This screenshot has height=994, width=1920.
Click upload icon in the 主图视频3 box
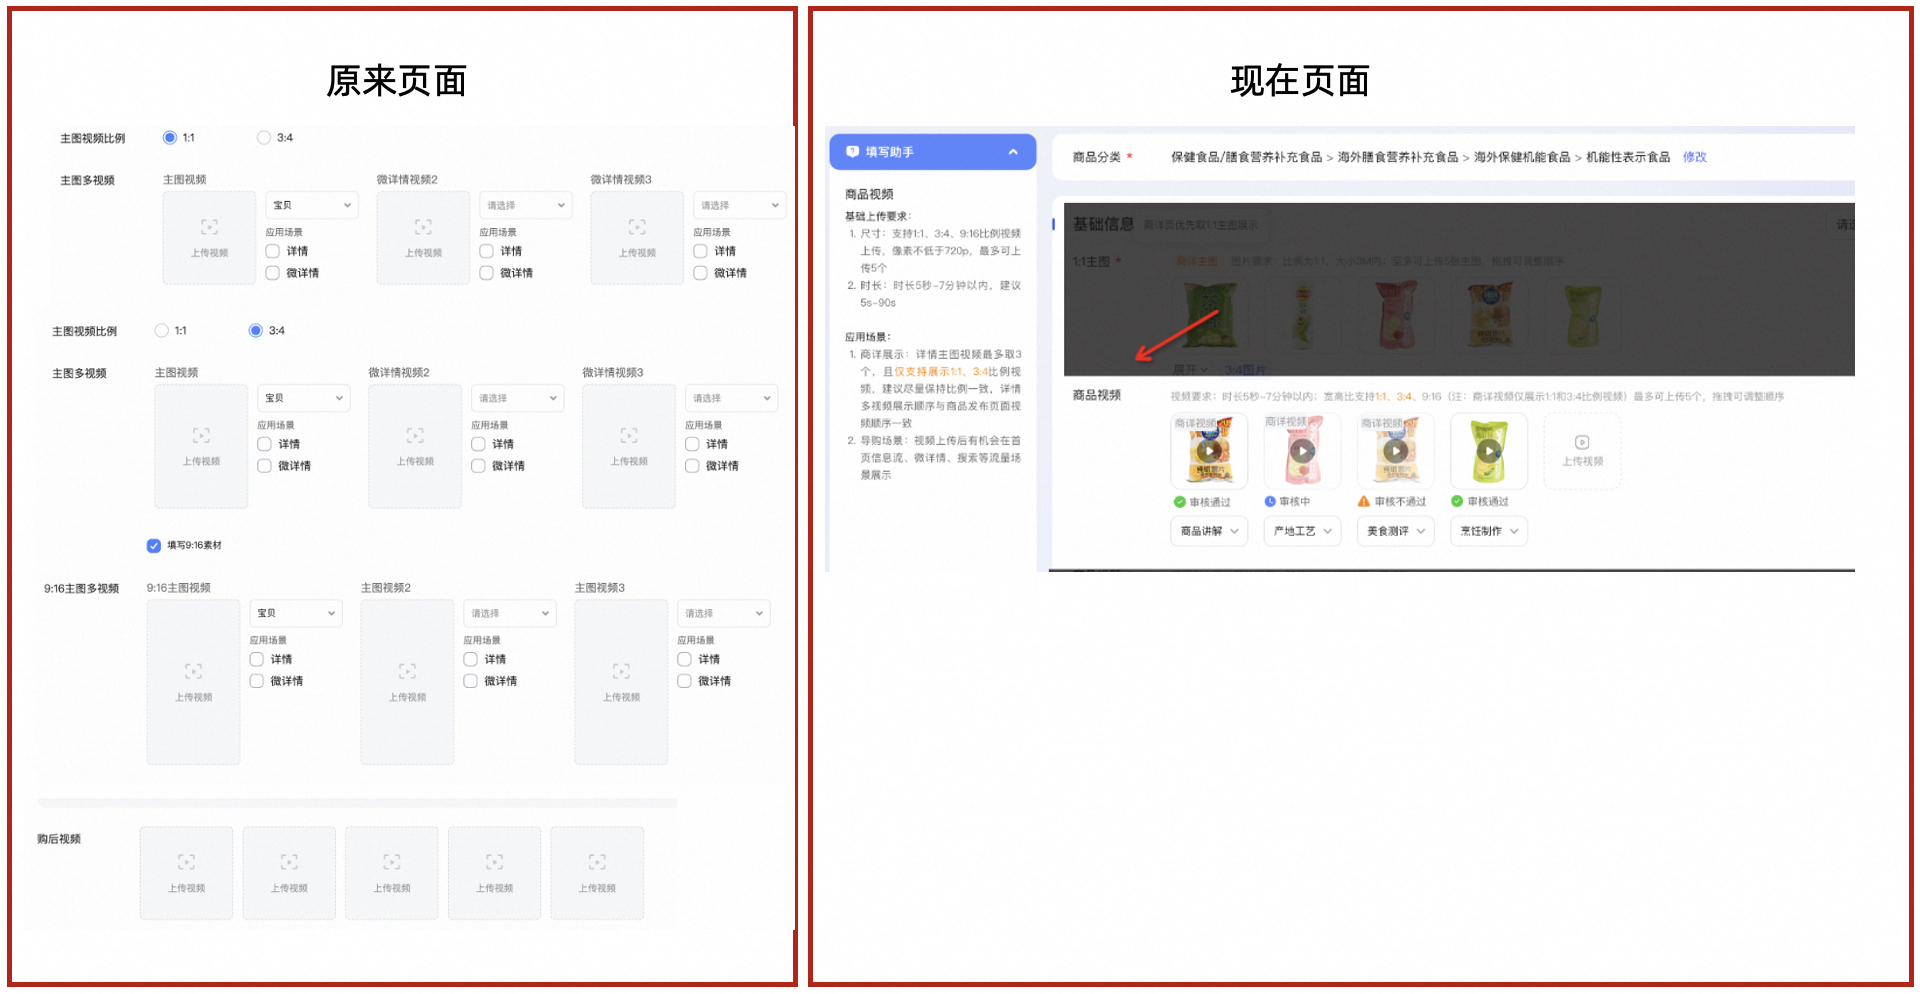621,671
